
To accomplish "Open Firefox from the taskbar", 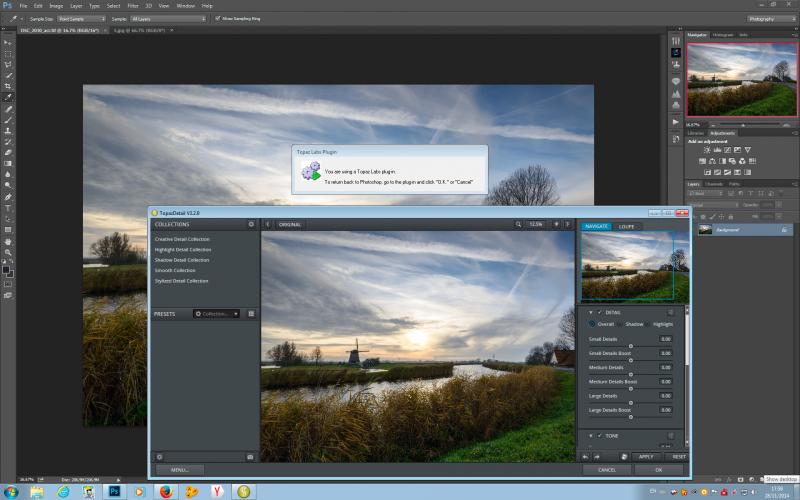I will pyautogui.click(x=165, y=492).
